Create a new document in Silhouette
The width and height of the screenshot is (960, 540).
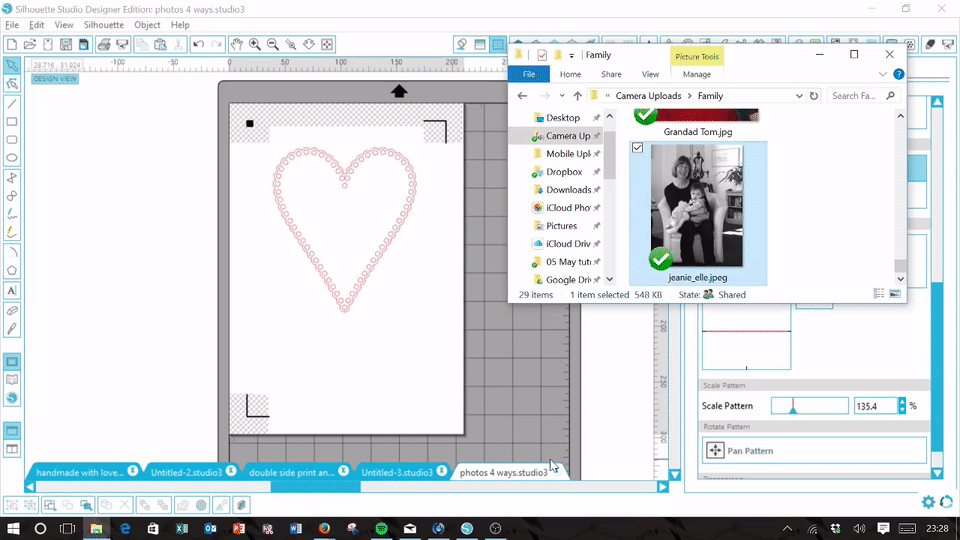12,44
